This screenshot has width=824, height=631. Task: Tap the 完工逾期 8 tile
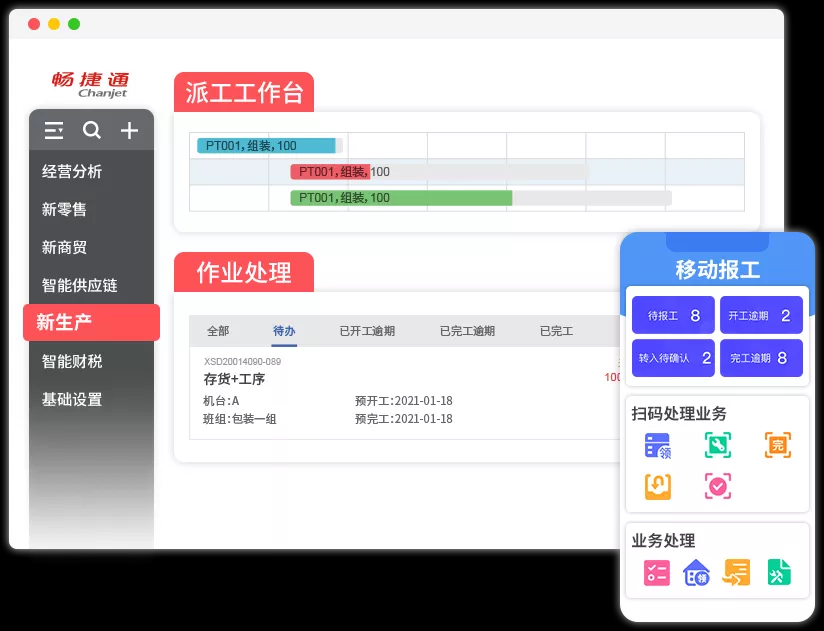tap(761, 358)
